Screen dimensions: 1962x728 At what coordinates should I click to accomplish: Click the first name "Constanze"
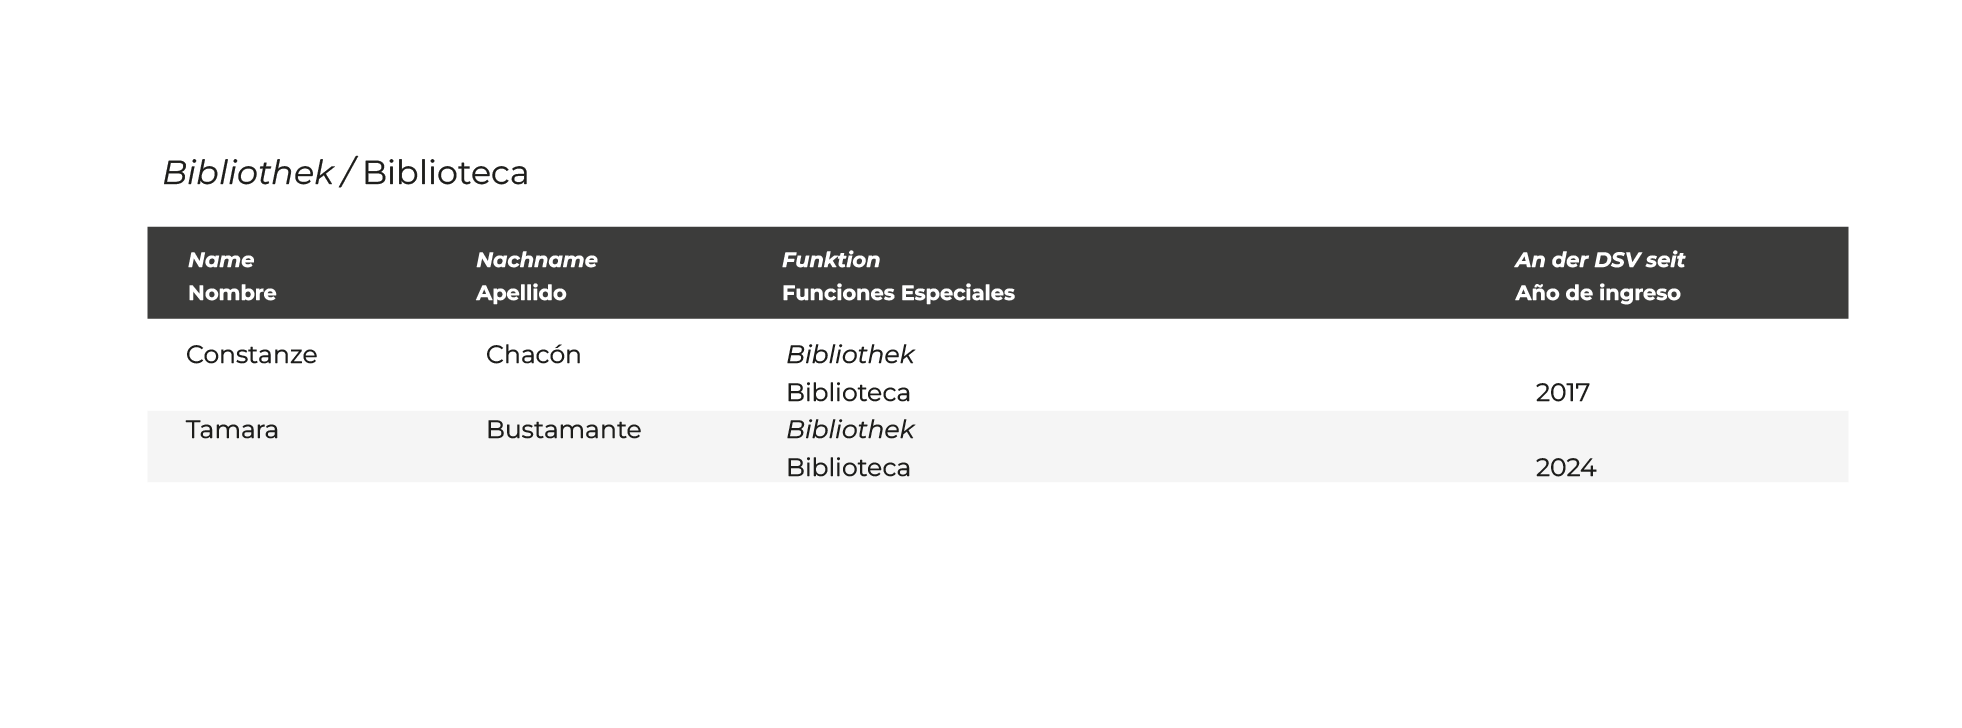pyautogui.click(x=251, y=355)
